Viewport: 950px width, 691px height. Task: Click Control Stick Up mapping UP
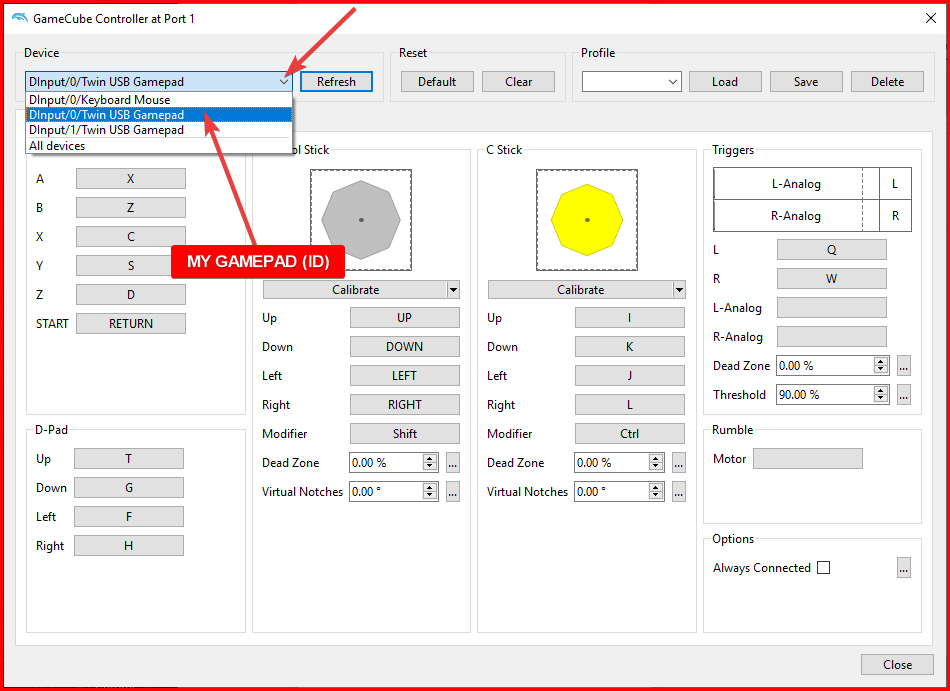point(405,318)
